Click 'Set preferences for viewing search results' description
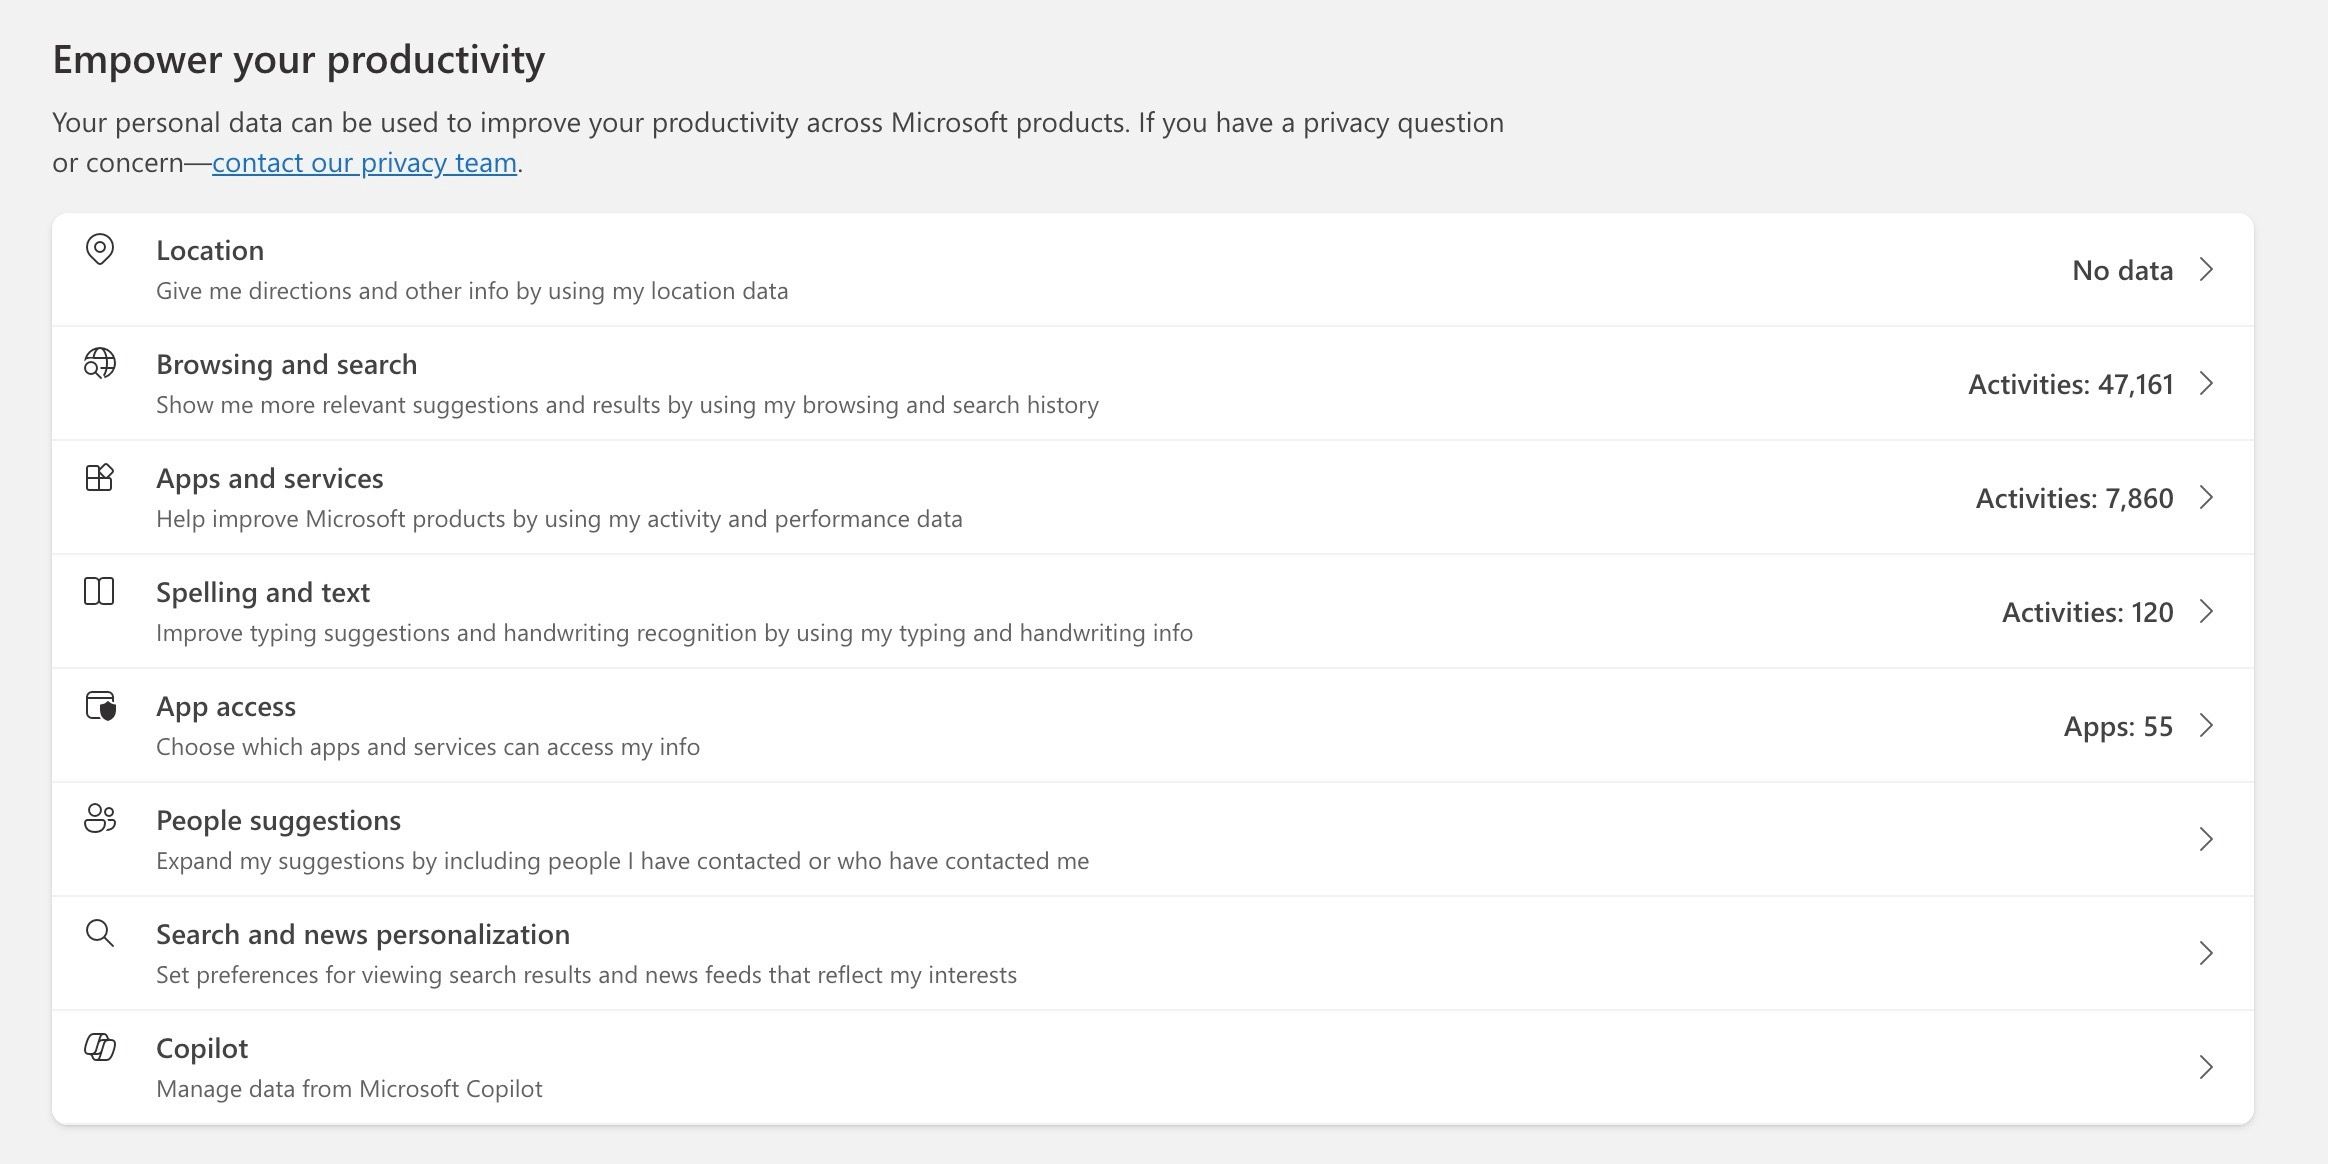This screenshot has width=2328, height=1164. (x=586, y=975)
